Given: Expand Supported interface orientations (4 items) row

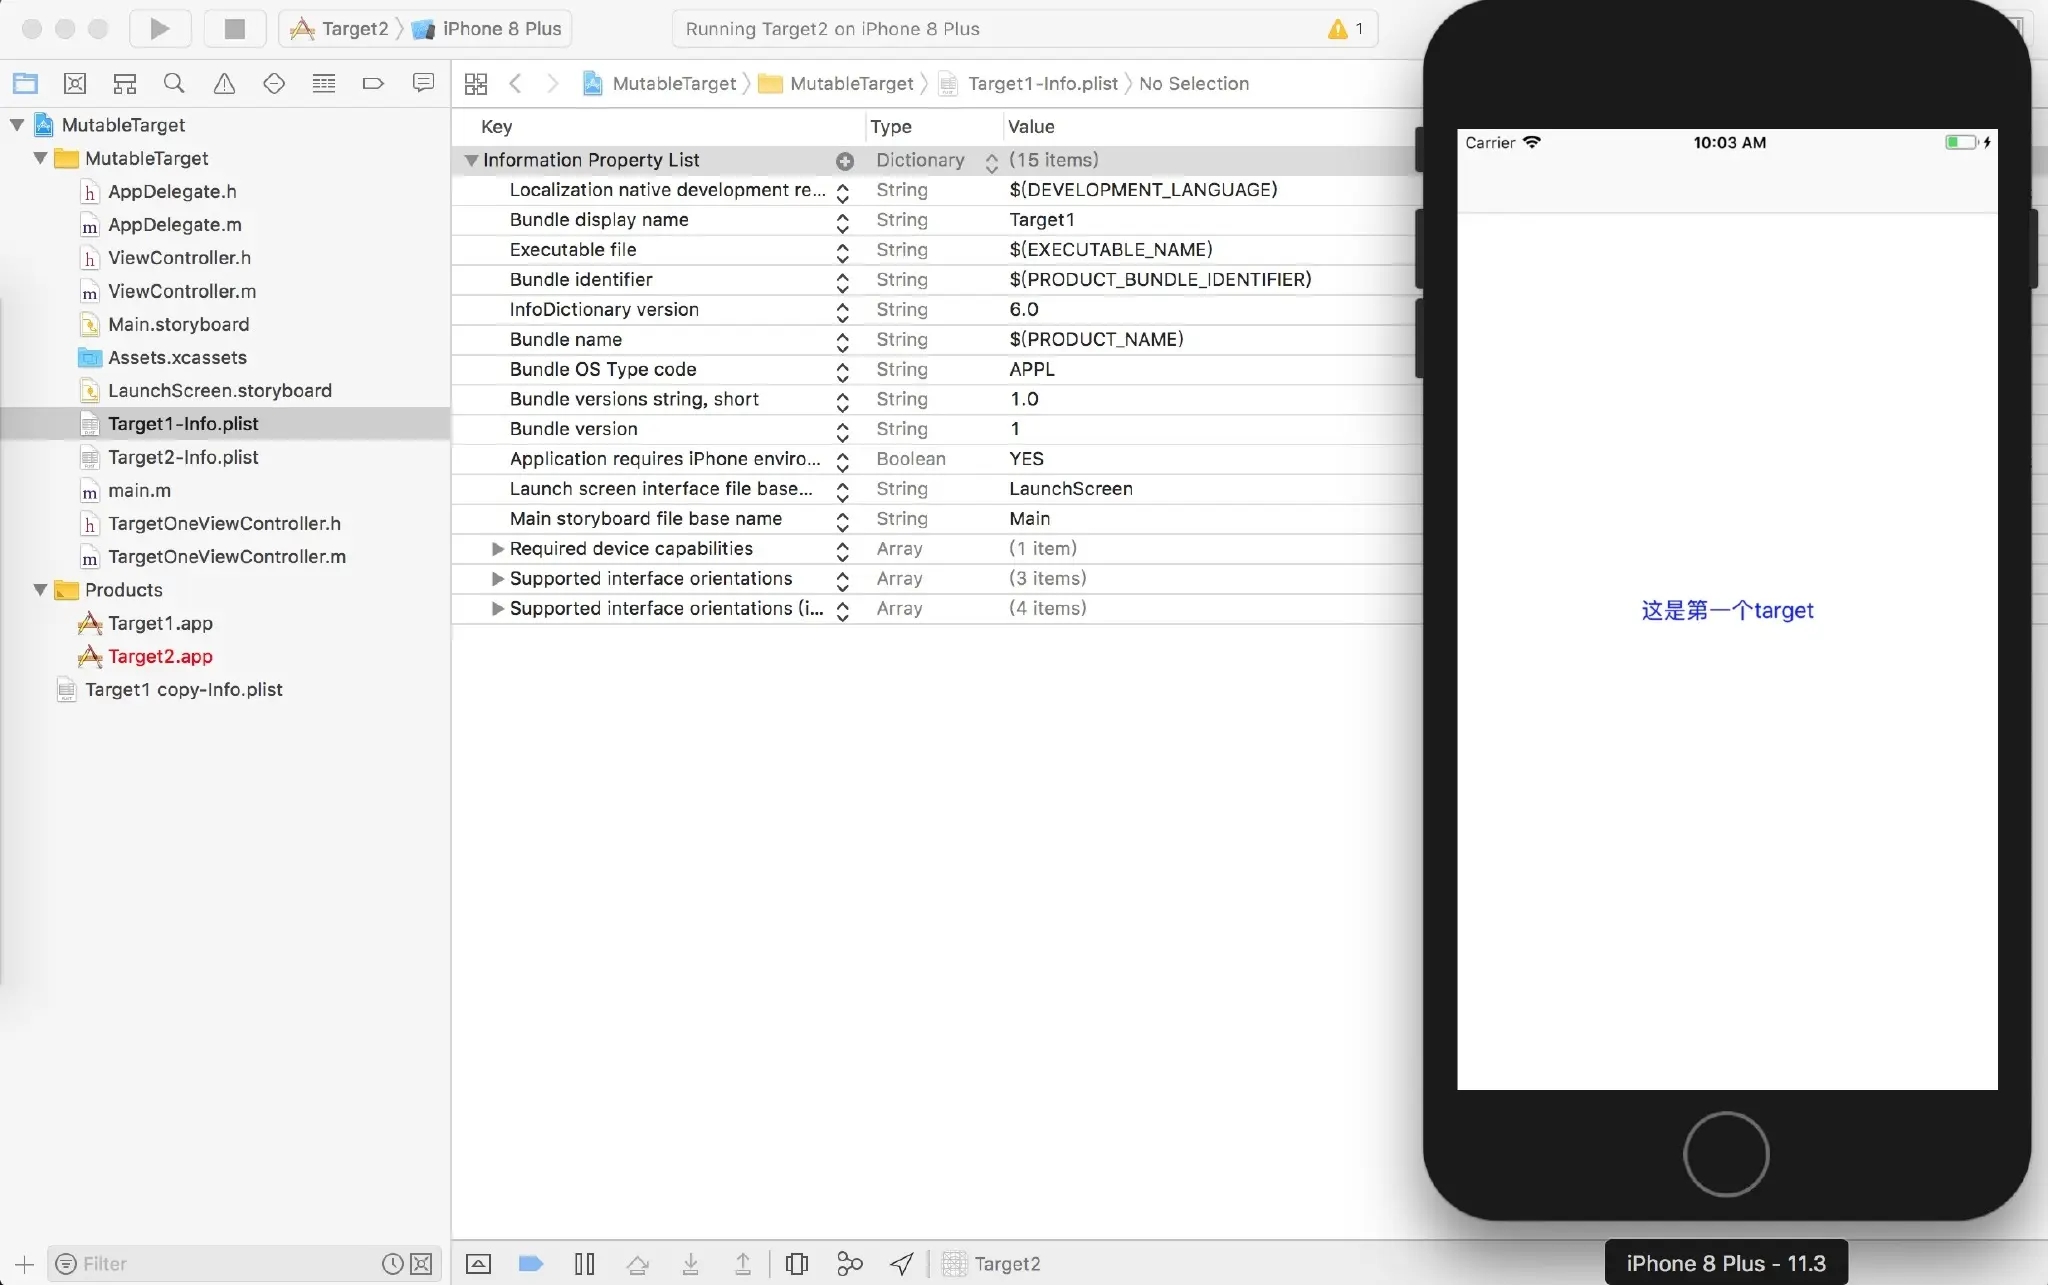Looking at the screenshot, I should coord(497,609).
